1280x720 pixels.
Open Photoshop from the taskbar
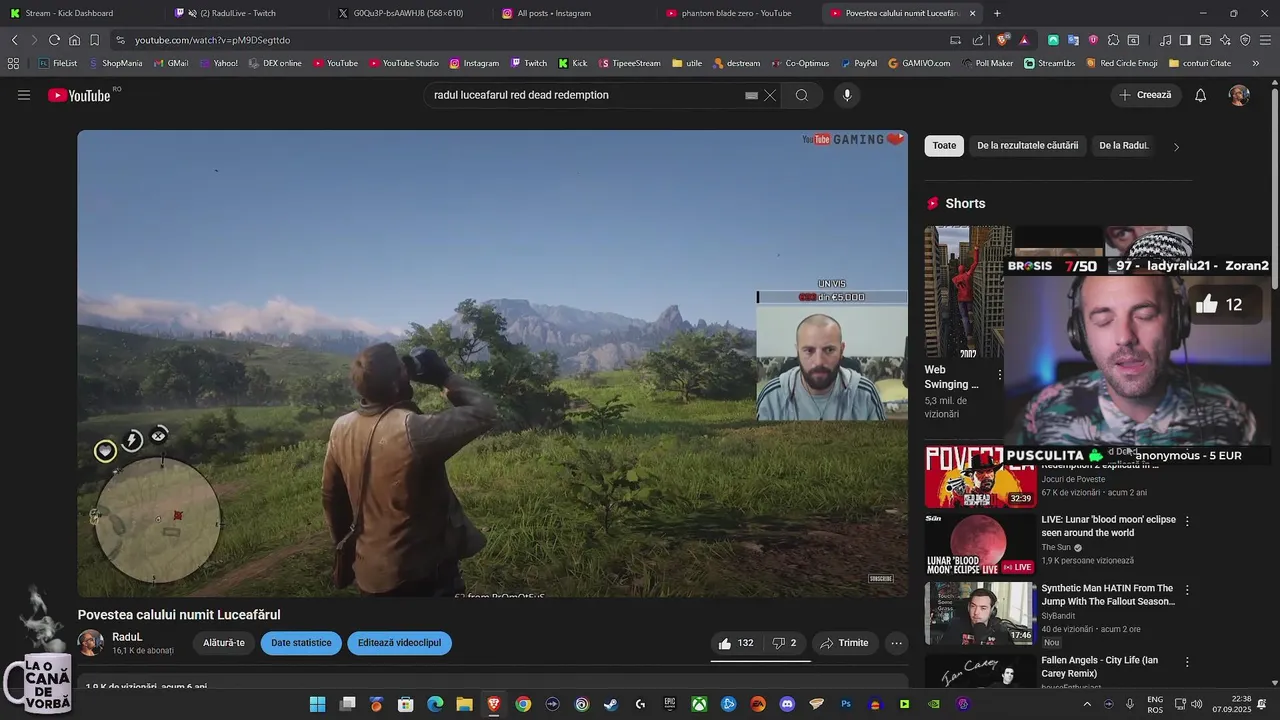coord(846,704)
